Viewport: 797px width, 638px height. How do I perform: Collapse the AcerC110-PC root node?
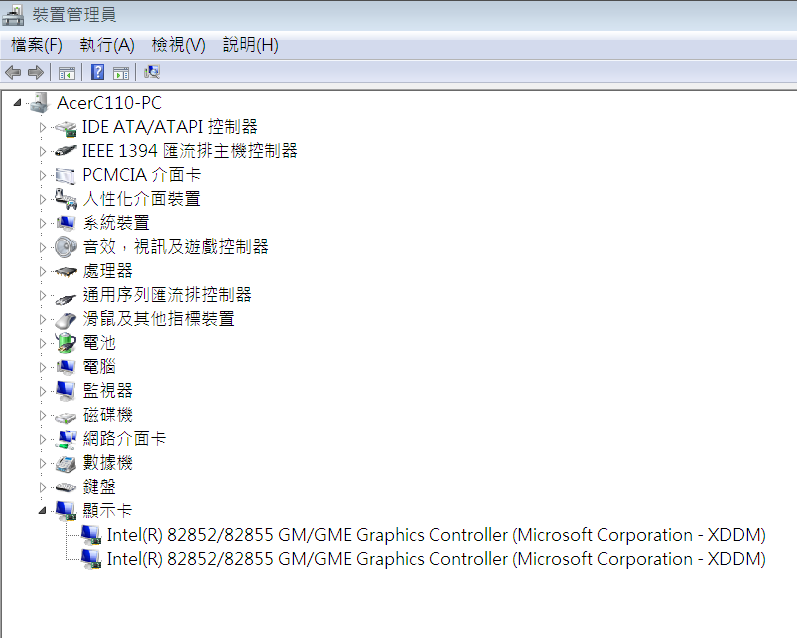point(17,103)
